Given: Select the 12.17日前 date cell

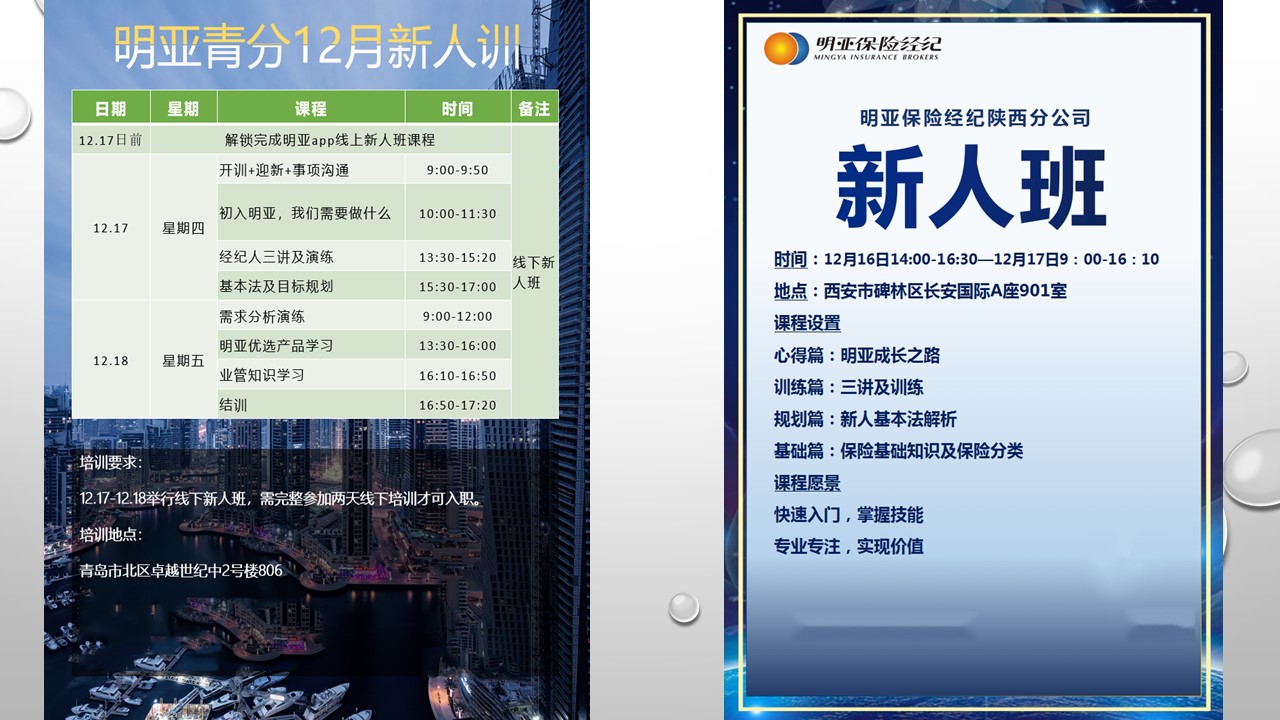Looking at the screenshot, I should coord(111,140).
